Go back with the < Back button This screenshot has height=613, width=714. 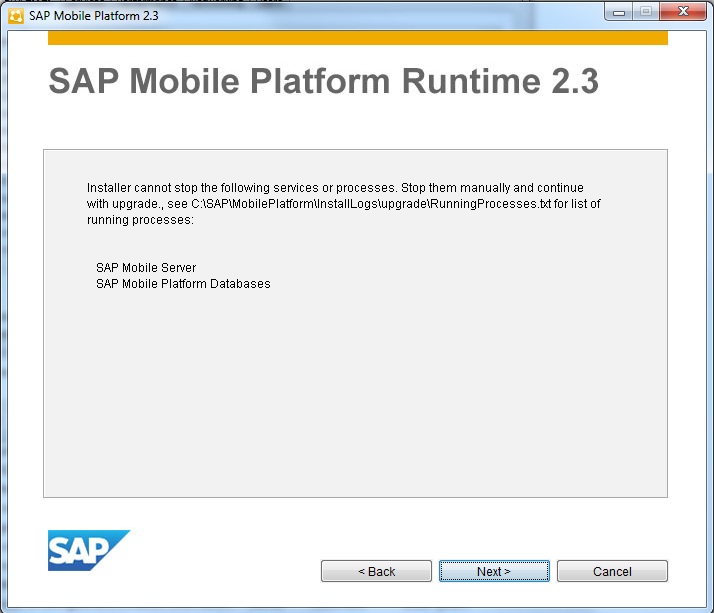pos(376,571)
